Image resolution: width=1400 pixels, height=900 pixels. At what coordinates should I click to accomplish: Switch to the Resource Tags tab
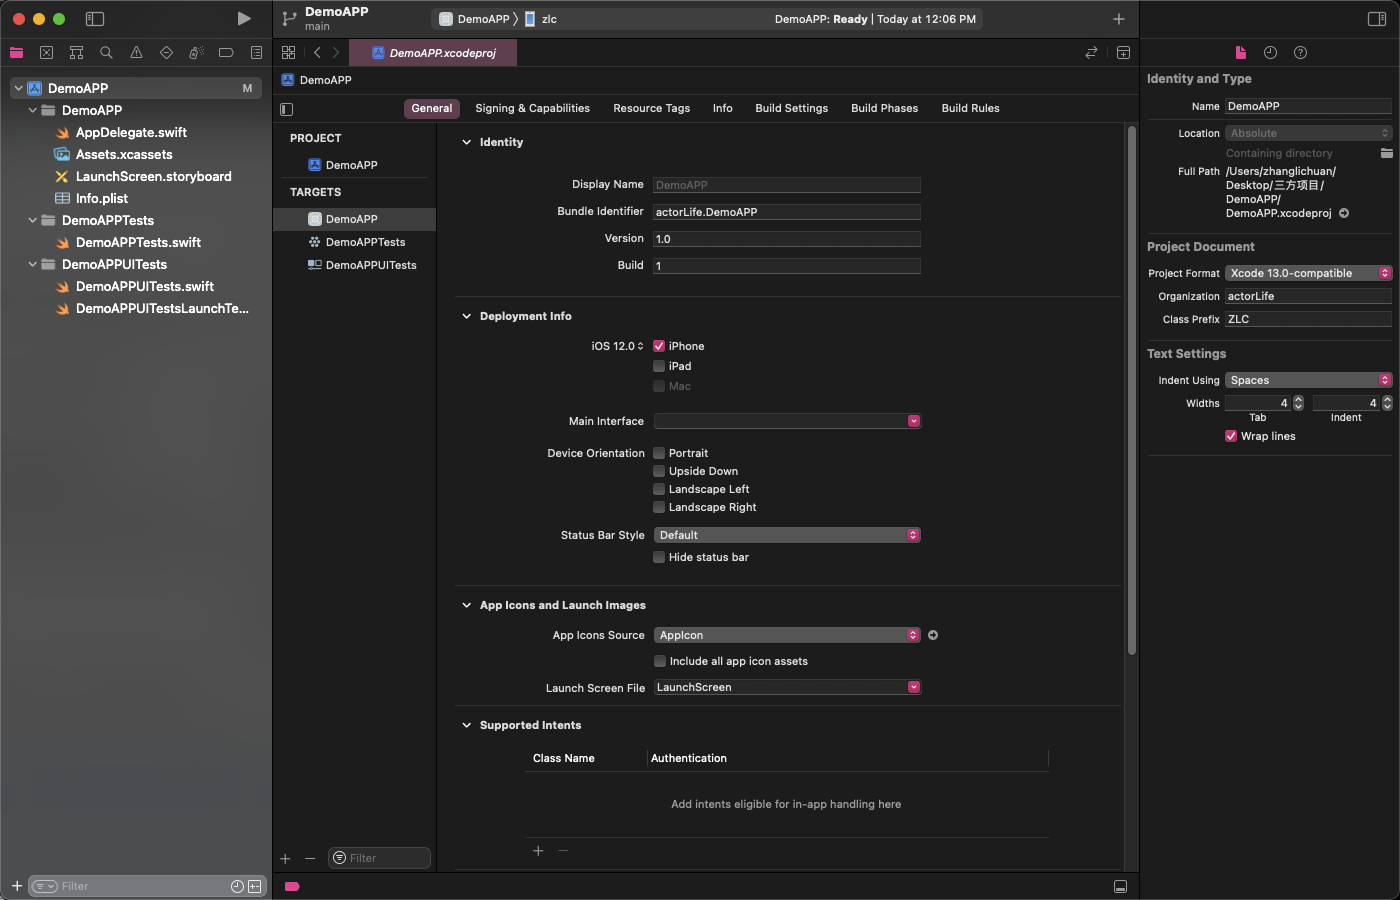(x=651, y=108)
